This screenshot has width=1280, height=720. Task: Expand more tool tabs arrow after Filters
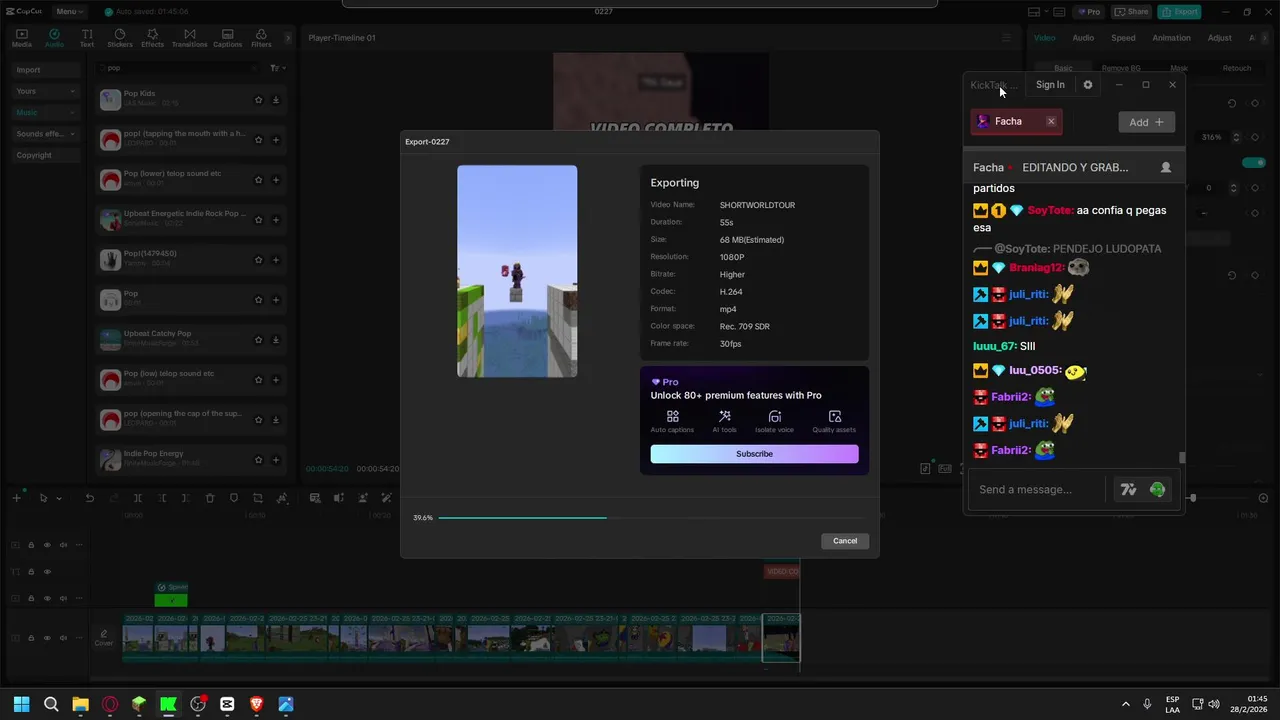pos(288,38)
